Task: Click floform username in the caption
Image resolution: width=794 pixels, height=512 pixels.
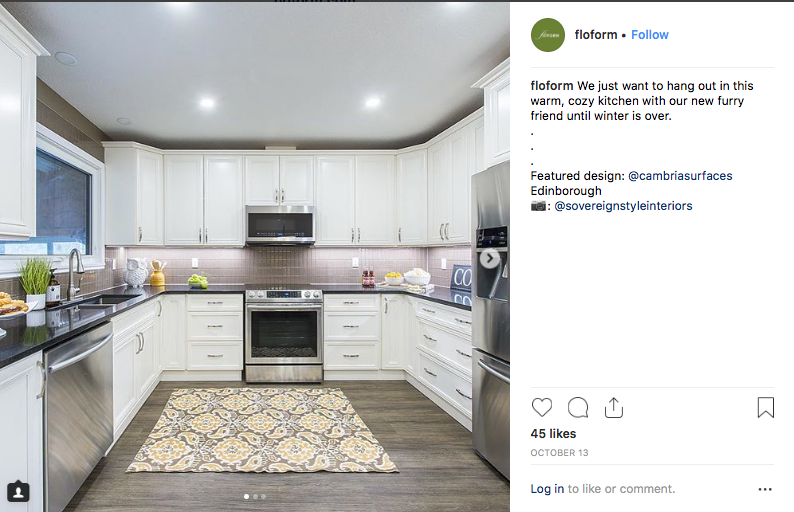Action: tap(552, 86)
